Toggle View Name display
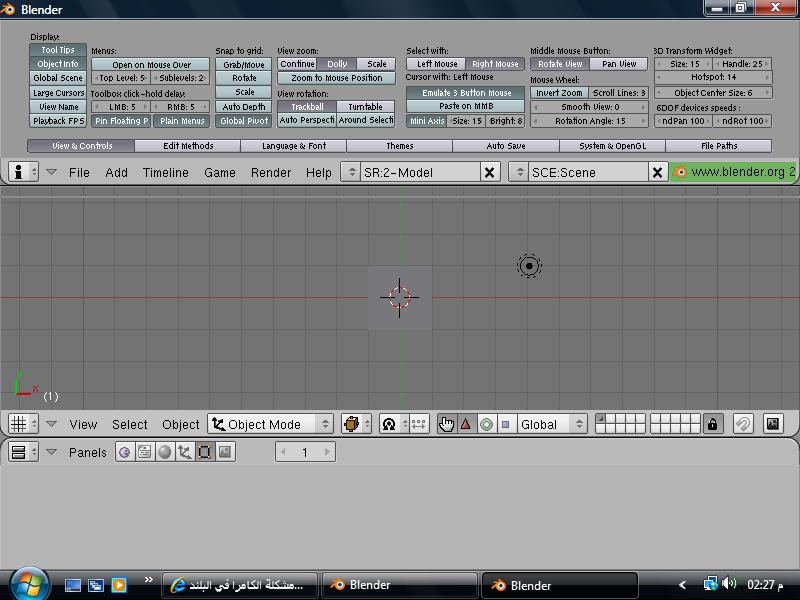The width and height of the screenshot is (800, 600). 58,107
